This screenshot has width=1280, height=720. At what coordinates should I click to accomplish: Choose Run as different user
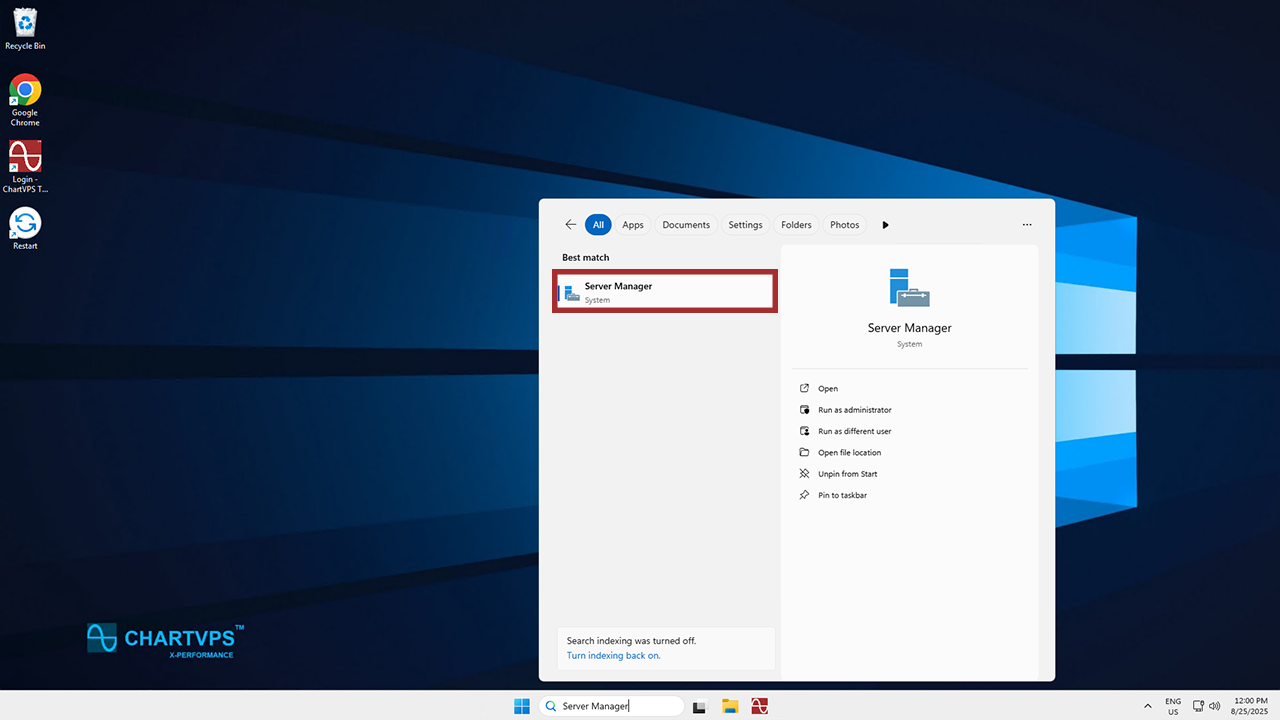[854, 432]
